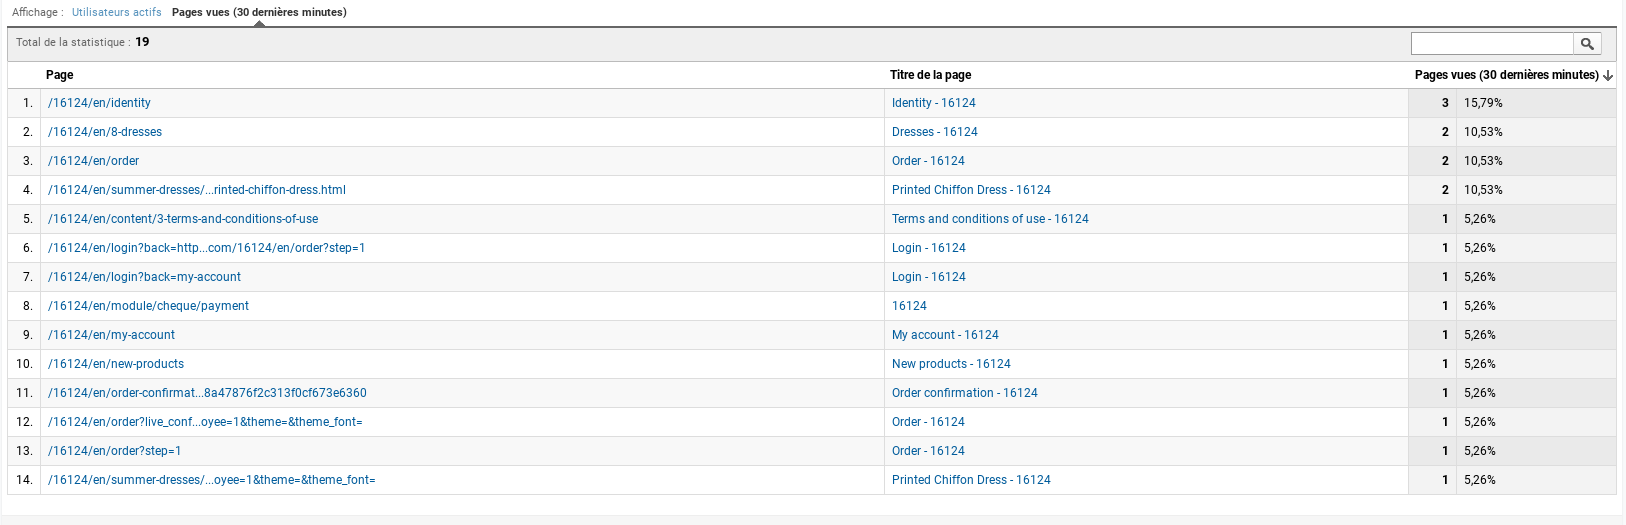Open the order?live_conf...theme_font= page link

[205, 422]
